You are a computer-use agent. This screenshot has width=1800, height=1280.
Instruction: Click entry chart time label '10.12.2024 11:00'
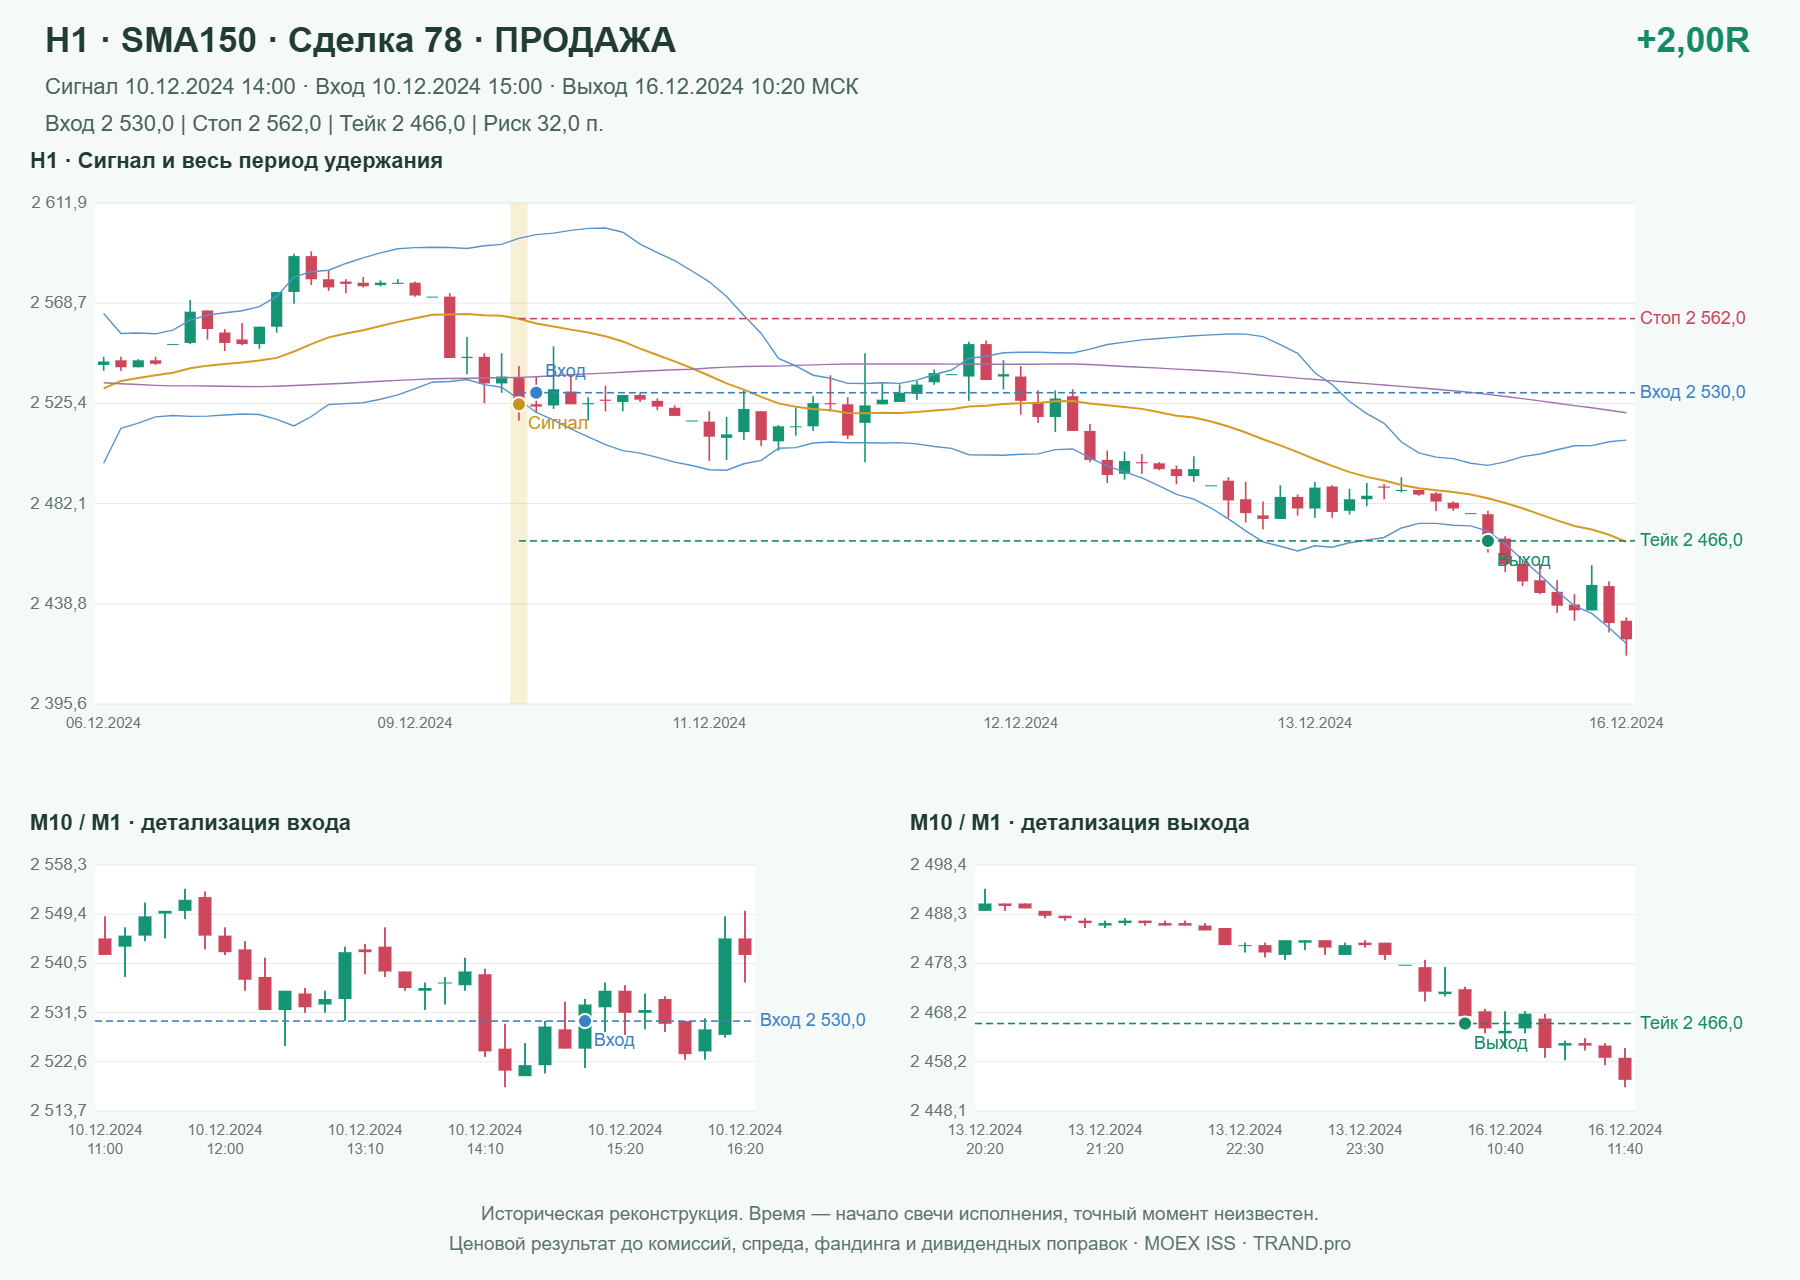pos(105,1139)
